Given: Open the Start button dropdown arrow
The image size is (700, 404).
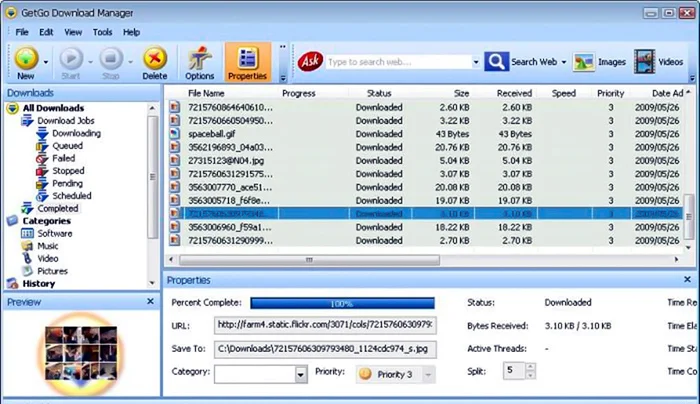Looking at the screenshot, I should point(90,62).
